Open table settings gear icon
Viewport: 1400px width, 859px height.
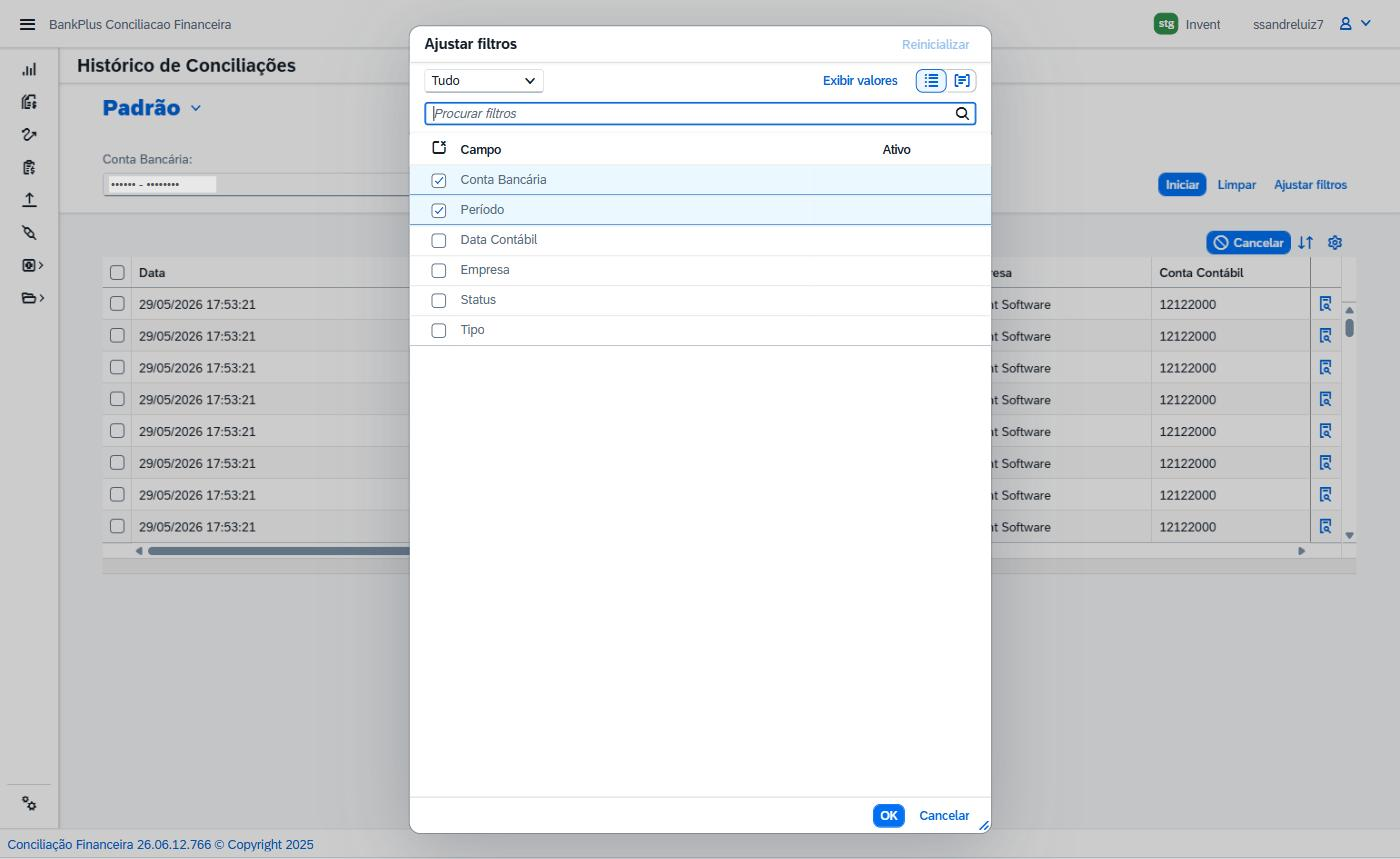pos(1334,243)
